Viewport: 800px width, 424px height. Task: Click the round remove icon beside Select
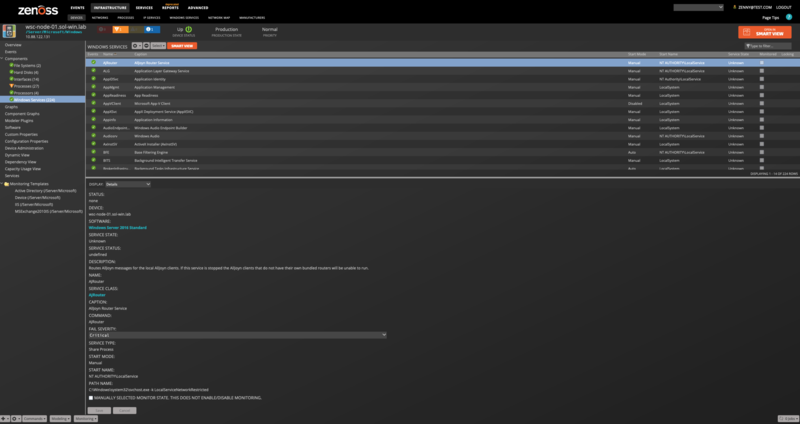pyautogui.click(x=146, y=46)
